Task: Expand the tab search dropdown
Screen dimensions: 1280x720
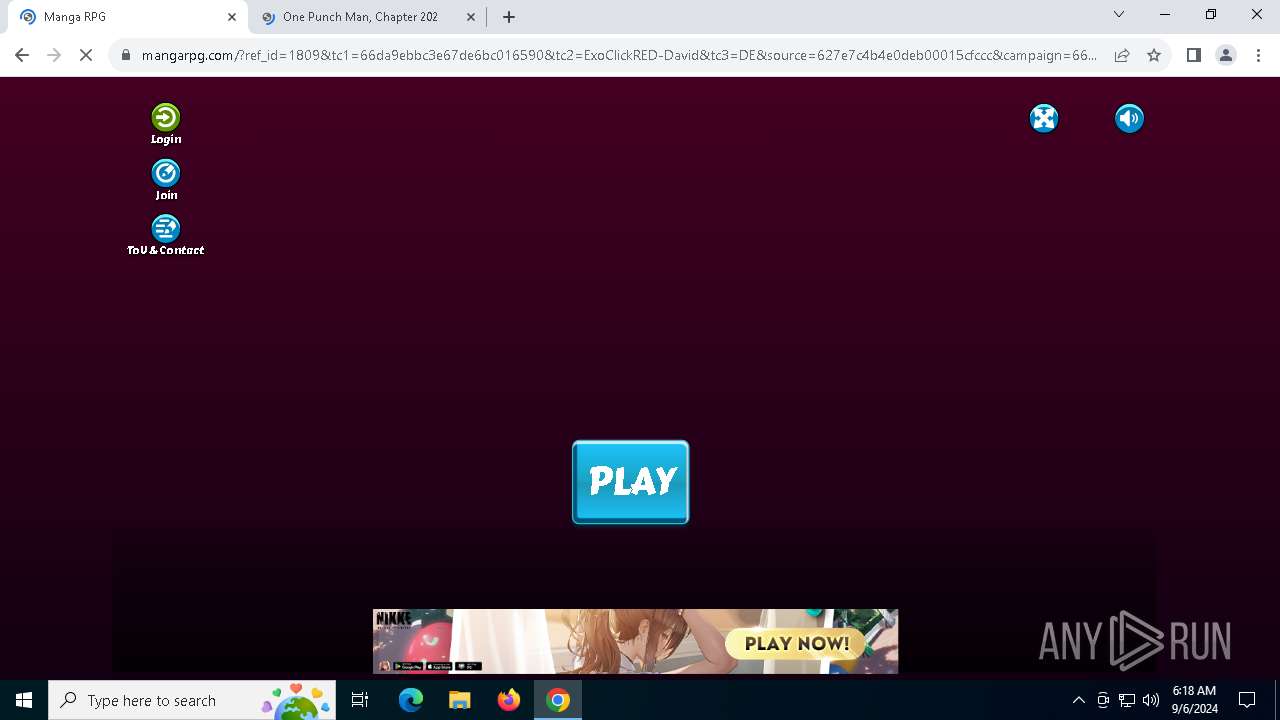Action: [1119, 15]
